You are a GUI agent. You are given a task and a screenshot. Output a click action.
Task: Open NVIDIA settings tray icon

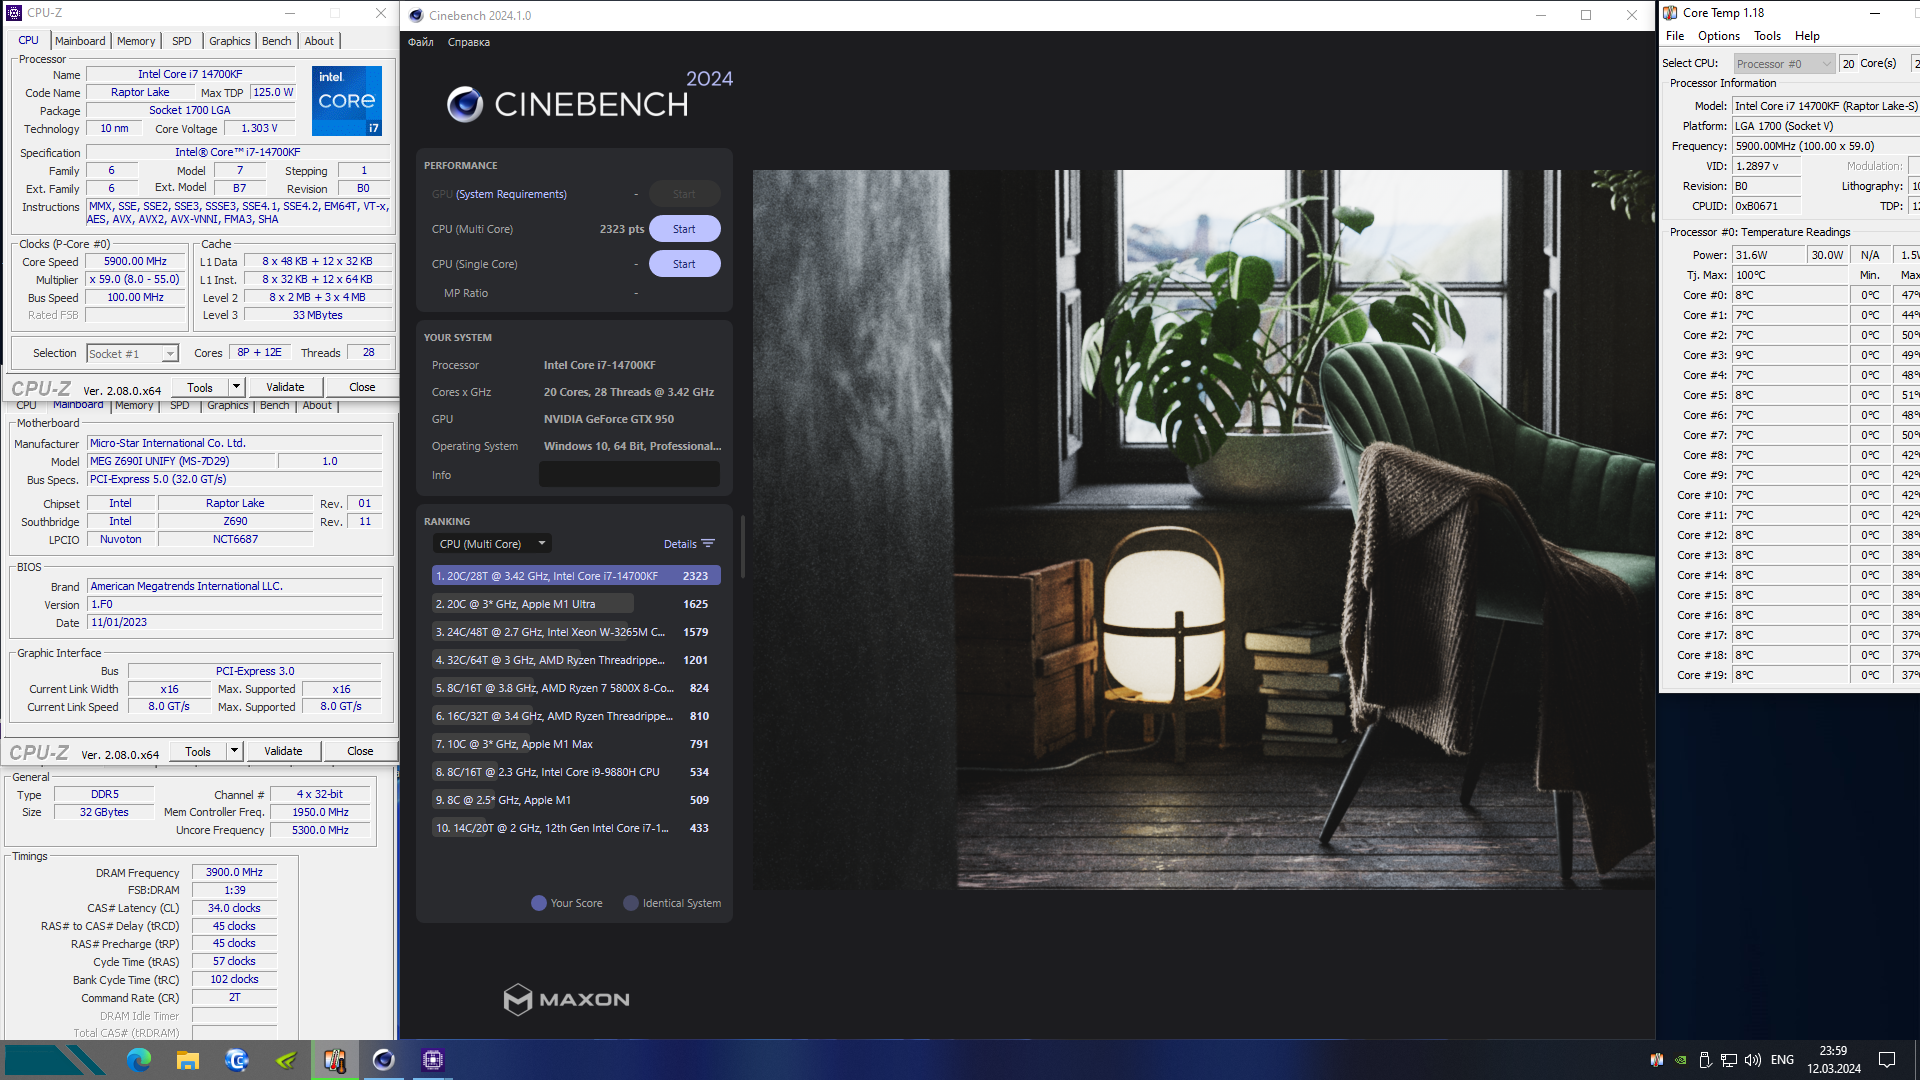tap(1681, 1060)
